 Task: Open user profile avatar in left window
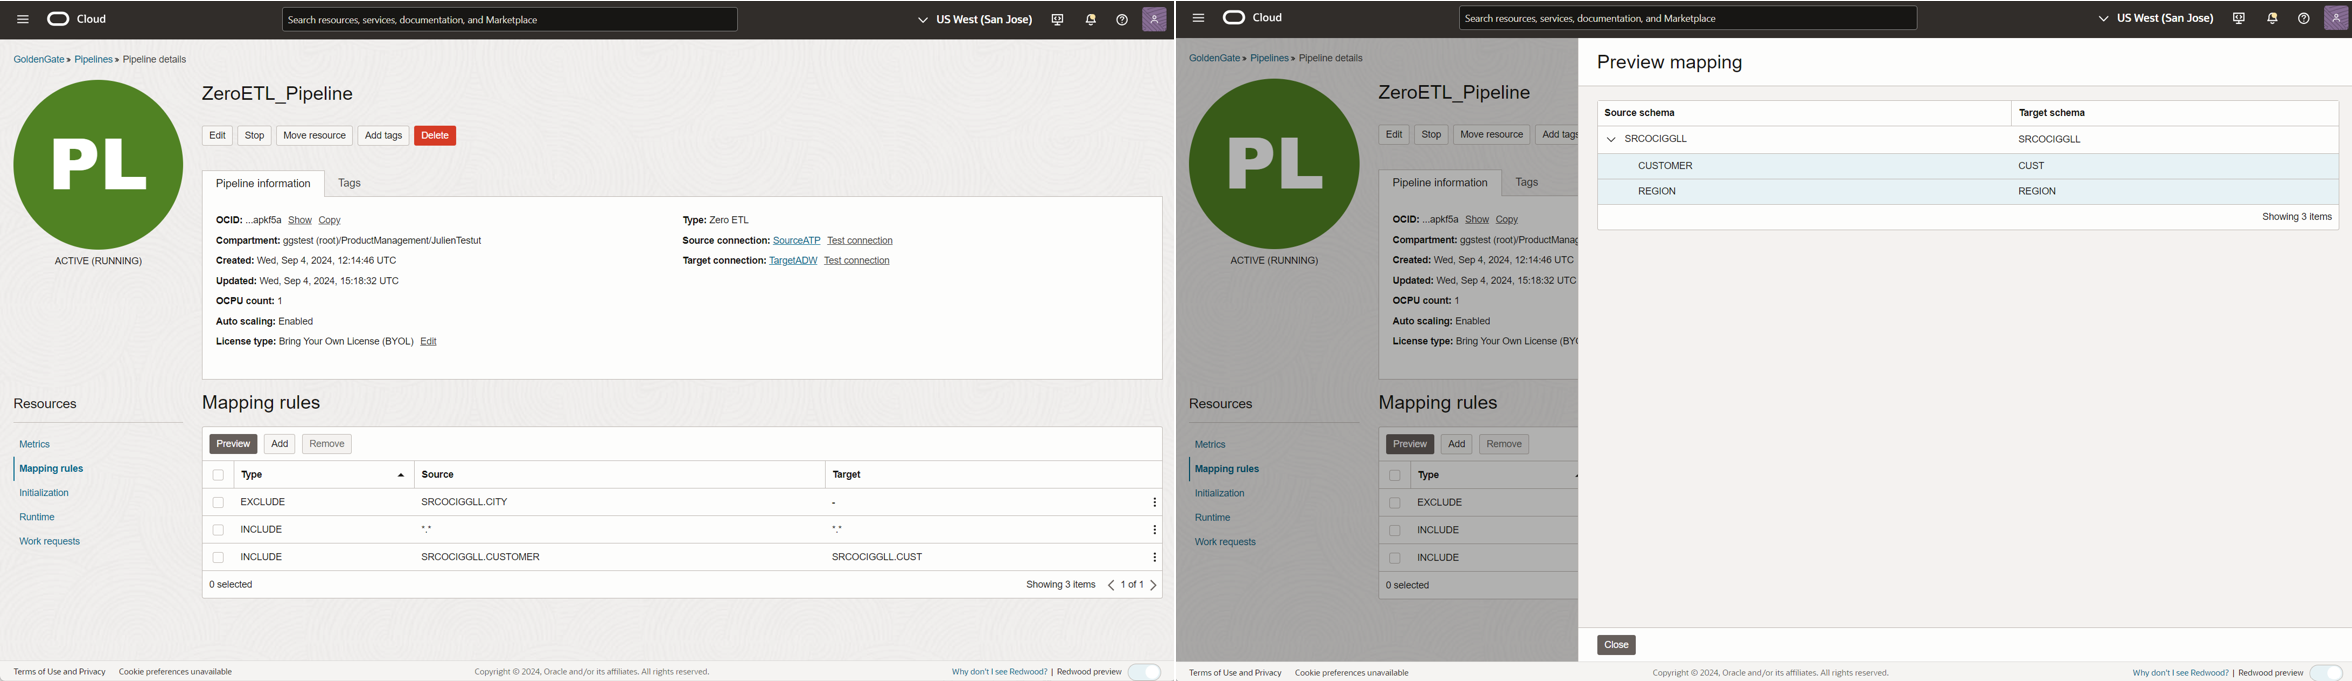(1154, 19)
